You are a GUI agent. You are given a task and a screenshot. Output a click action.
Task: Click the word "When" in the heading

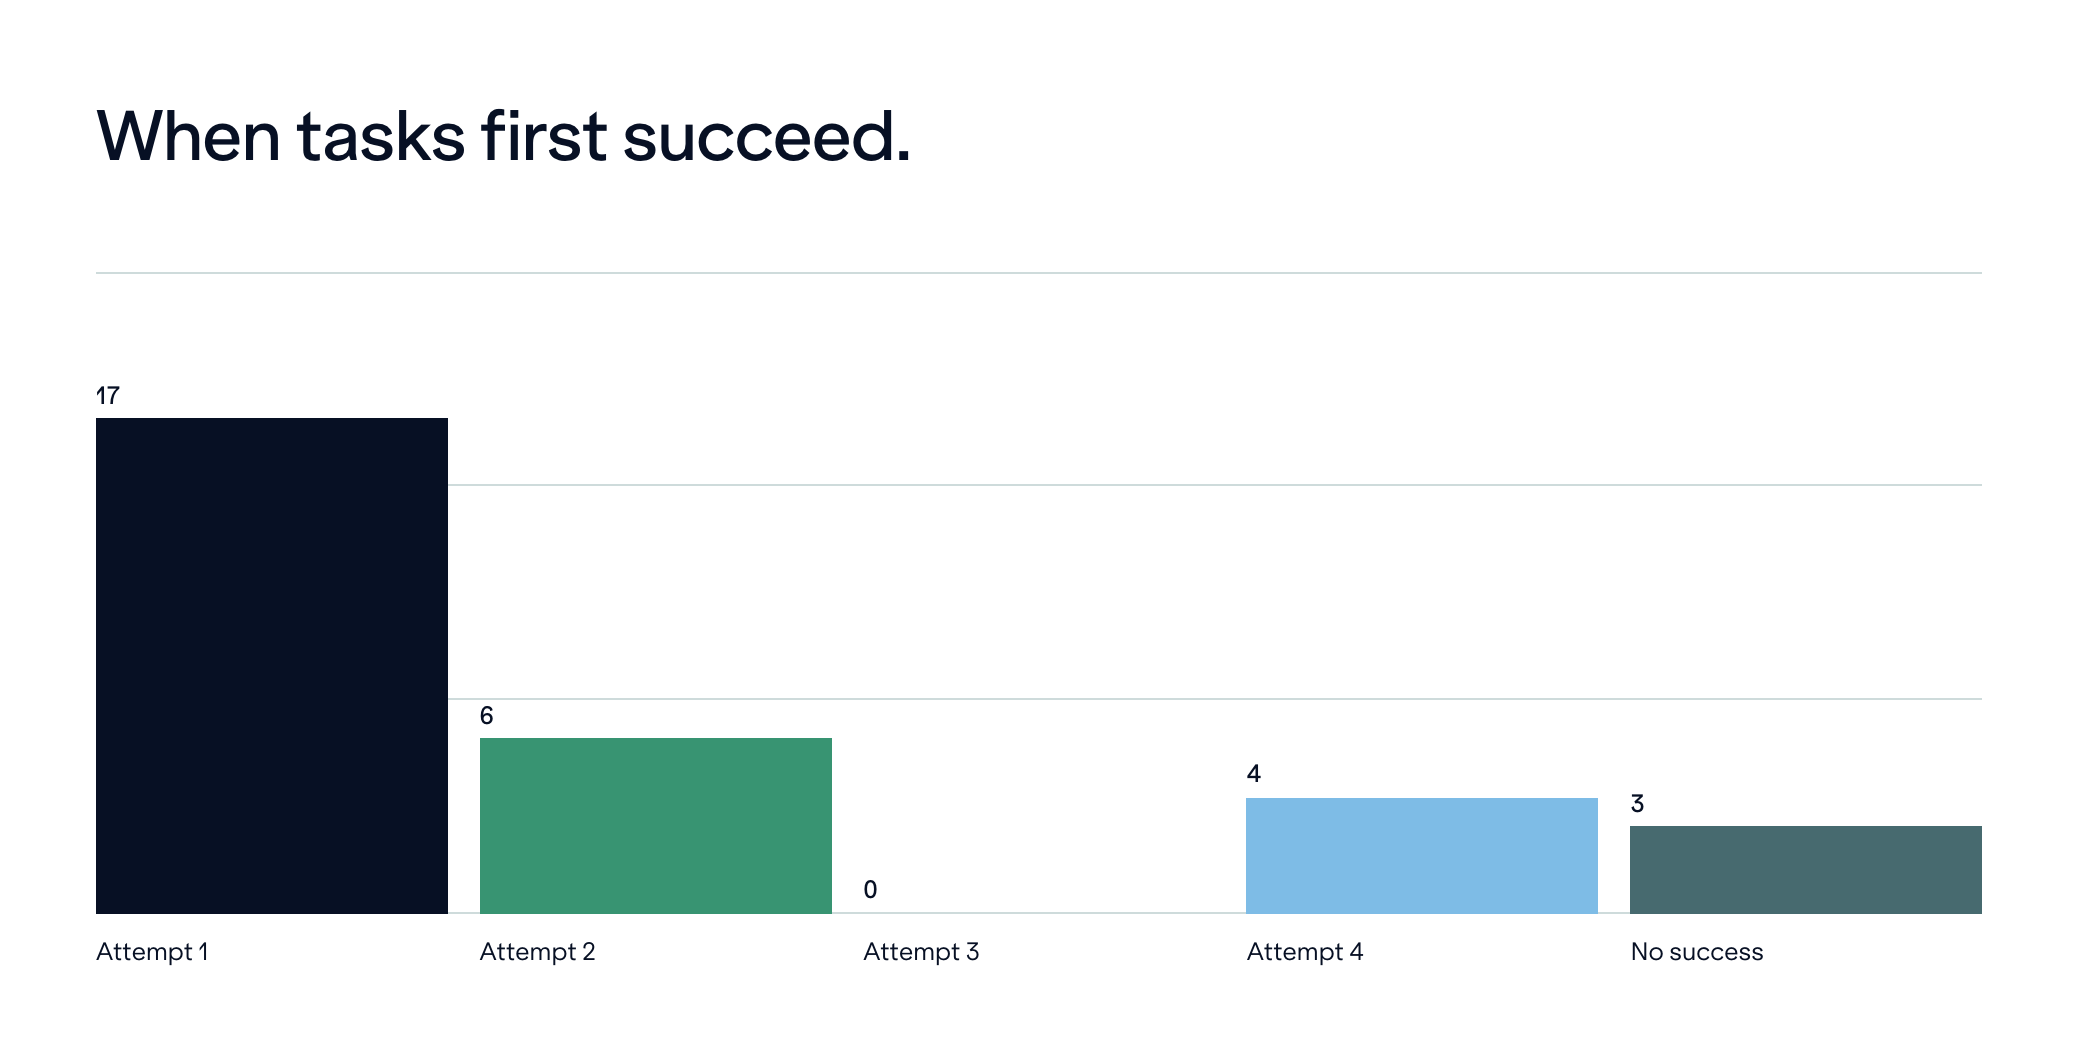point(189,136)
